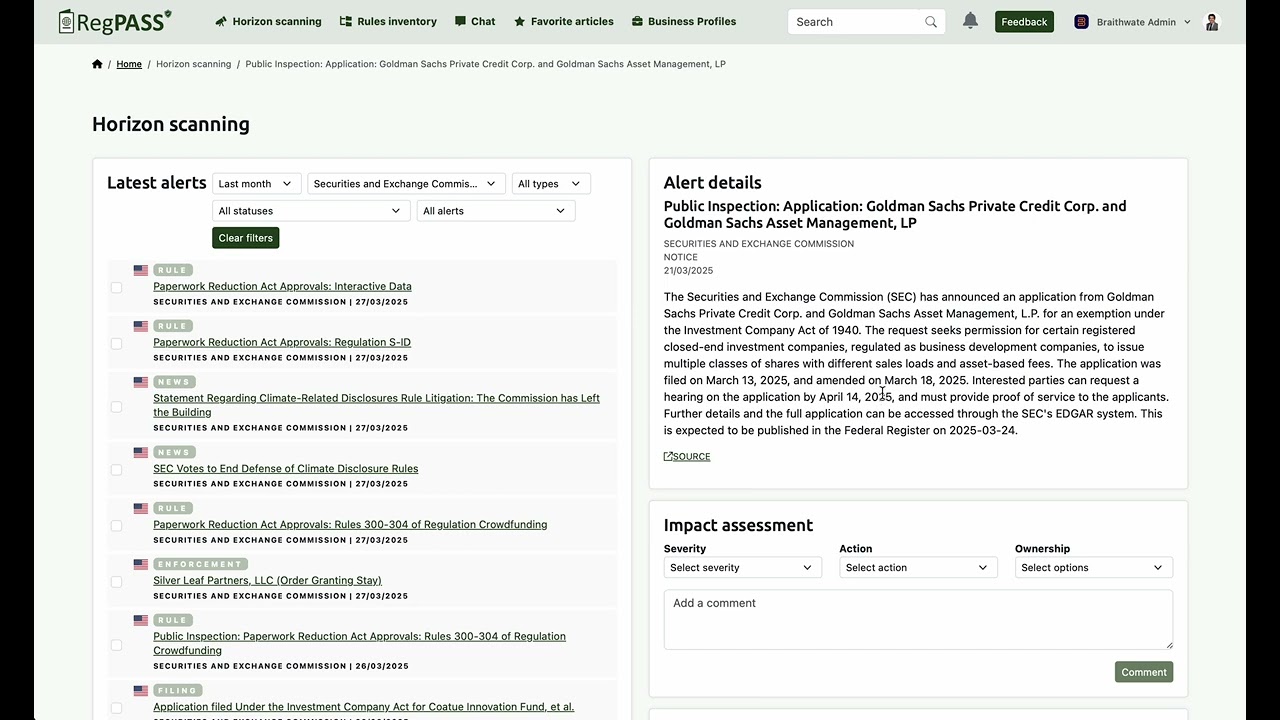Click the Home breadcrumb link

coord(129,64)
